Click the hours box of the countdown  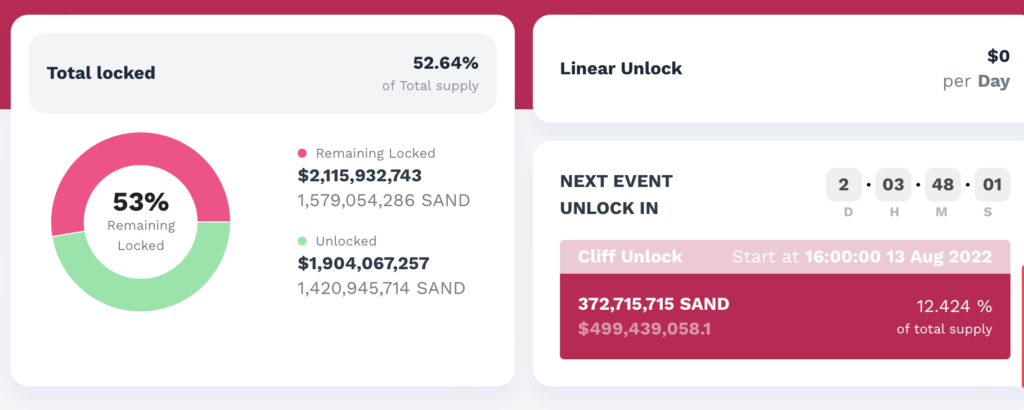click(893, 185)
